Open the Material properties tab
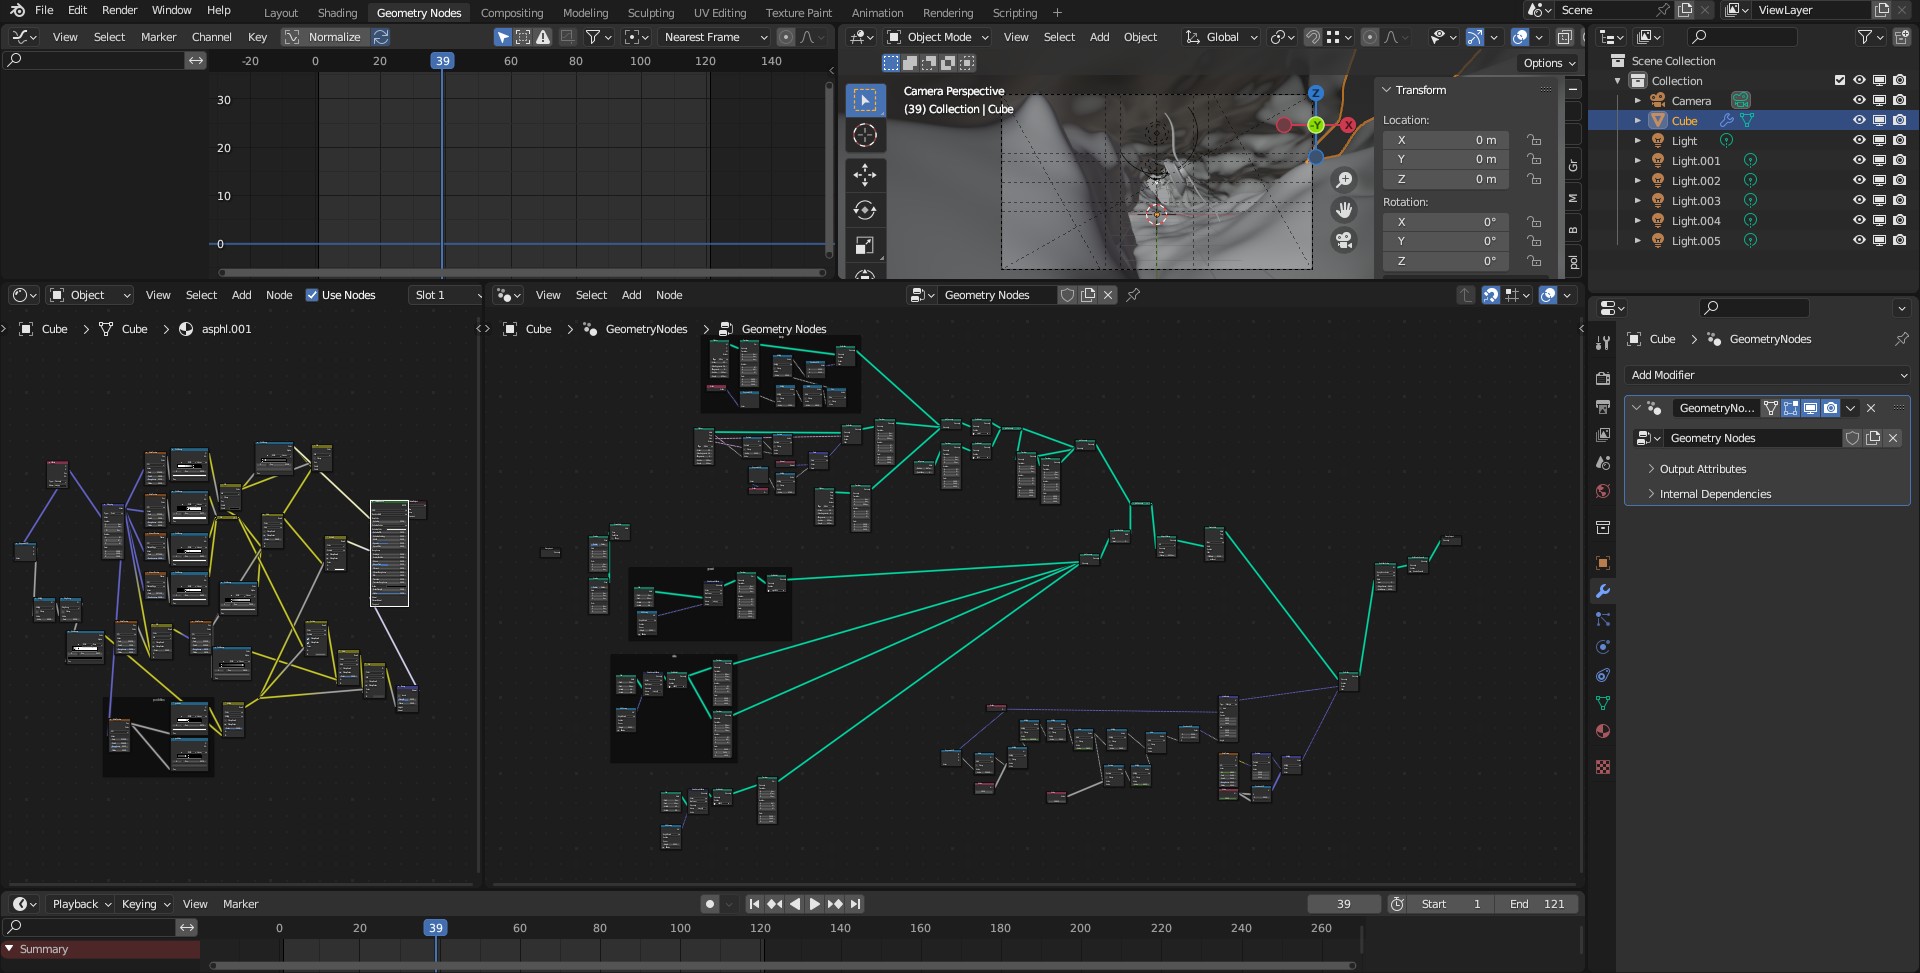Image resolution: width=1920 pixels, height=973 pixels. [x=1603, y=731]
